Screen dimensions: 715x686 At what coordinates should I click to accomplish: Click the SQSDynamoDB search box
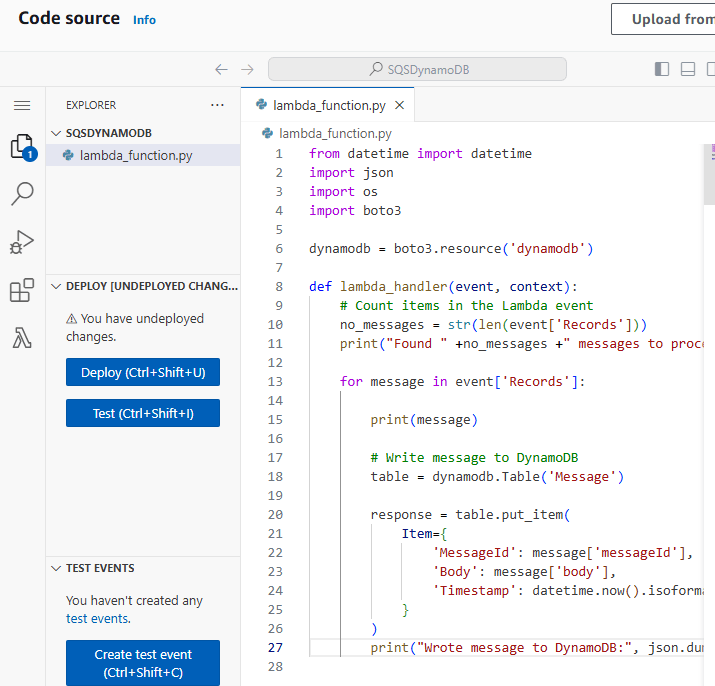417,69
